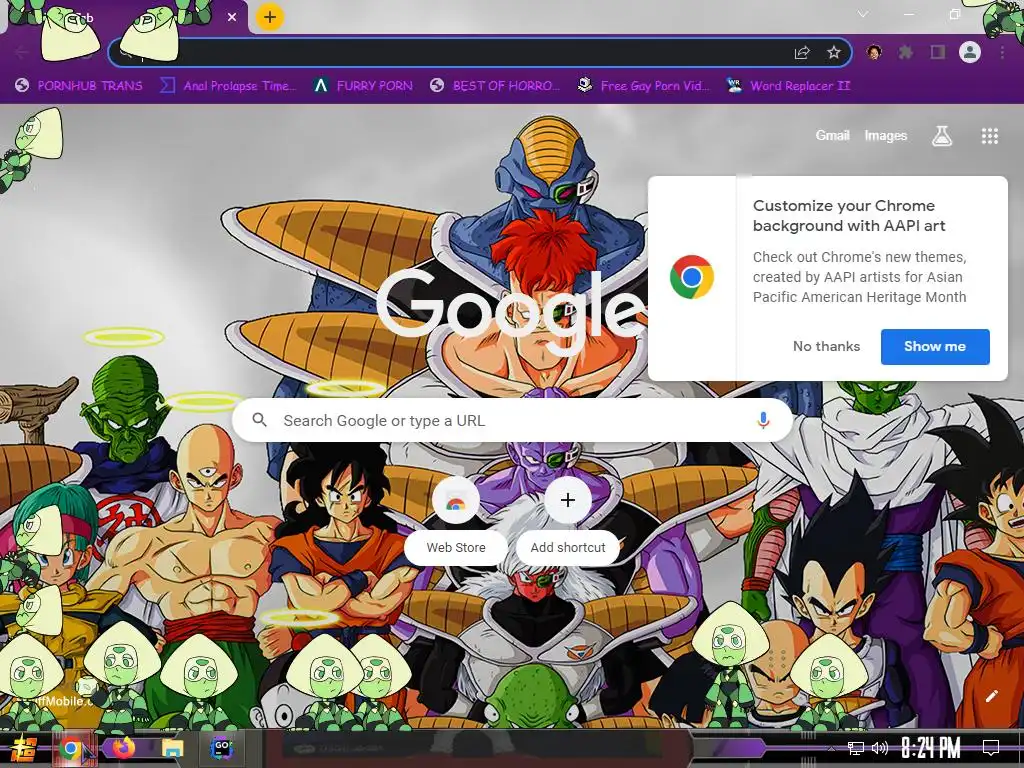
Task: Open the GoLand taskbar icon
Action: tap(221, 748)
